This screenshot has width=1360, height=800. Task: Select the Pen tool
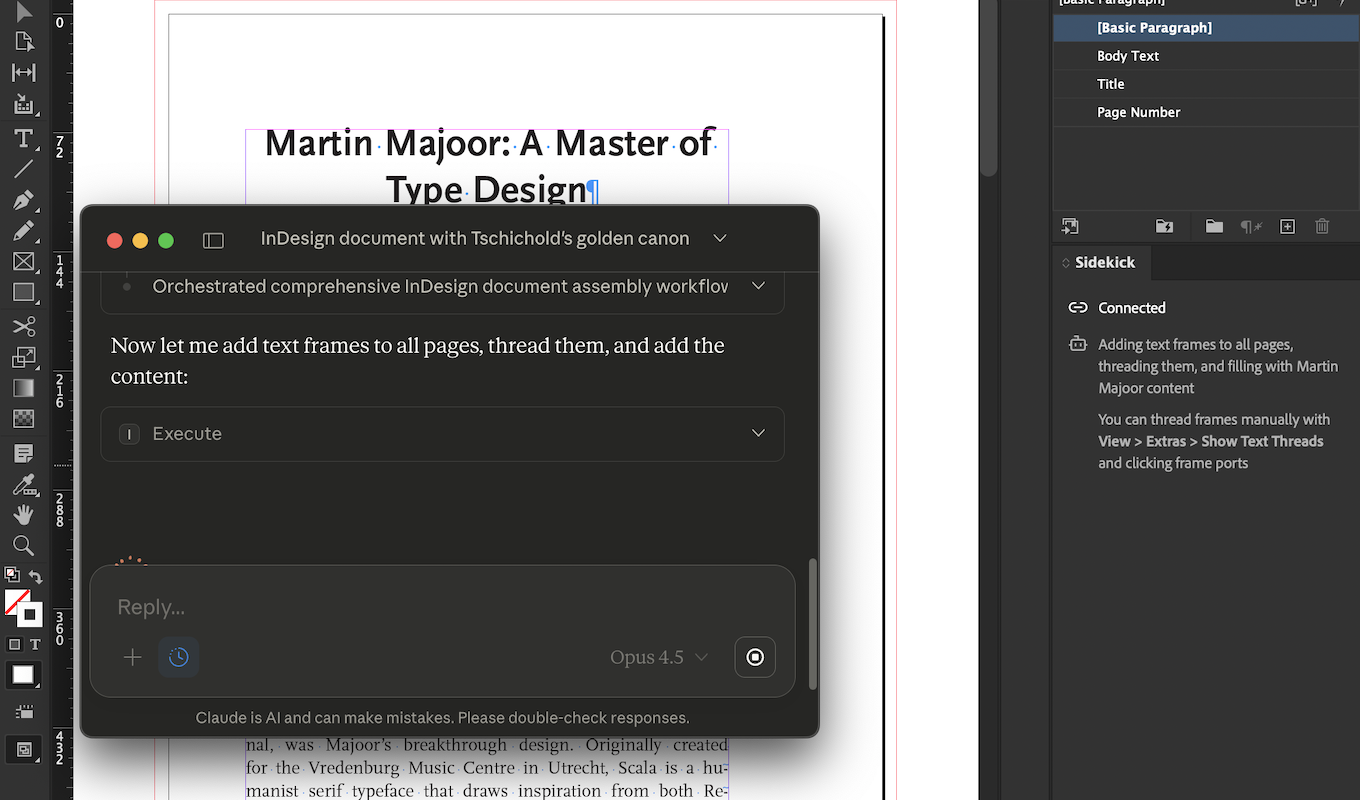[24, 199]
